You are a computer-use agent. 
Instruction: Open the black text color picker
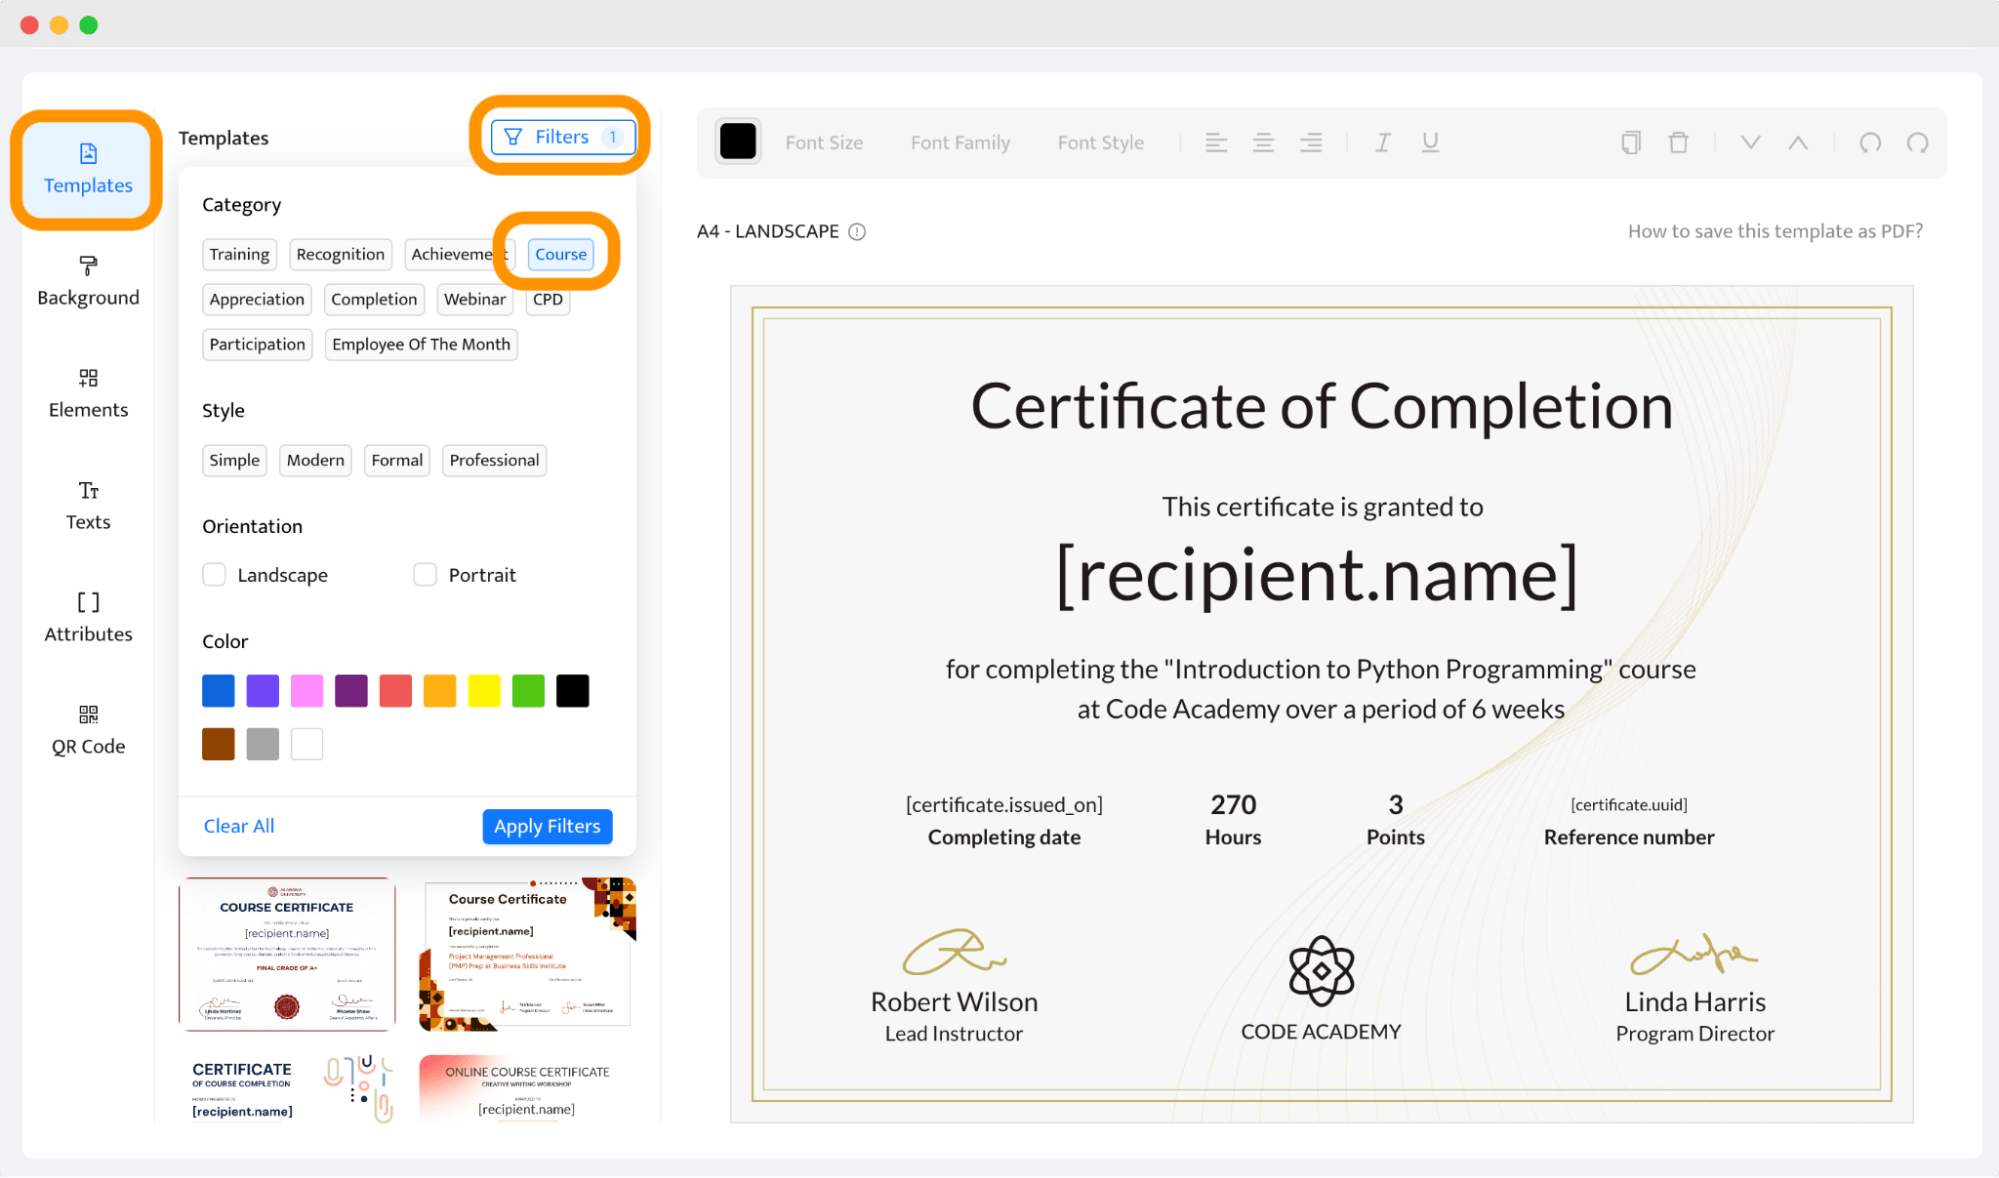(x=738, y=142)
